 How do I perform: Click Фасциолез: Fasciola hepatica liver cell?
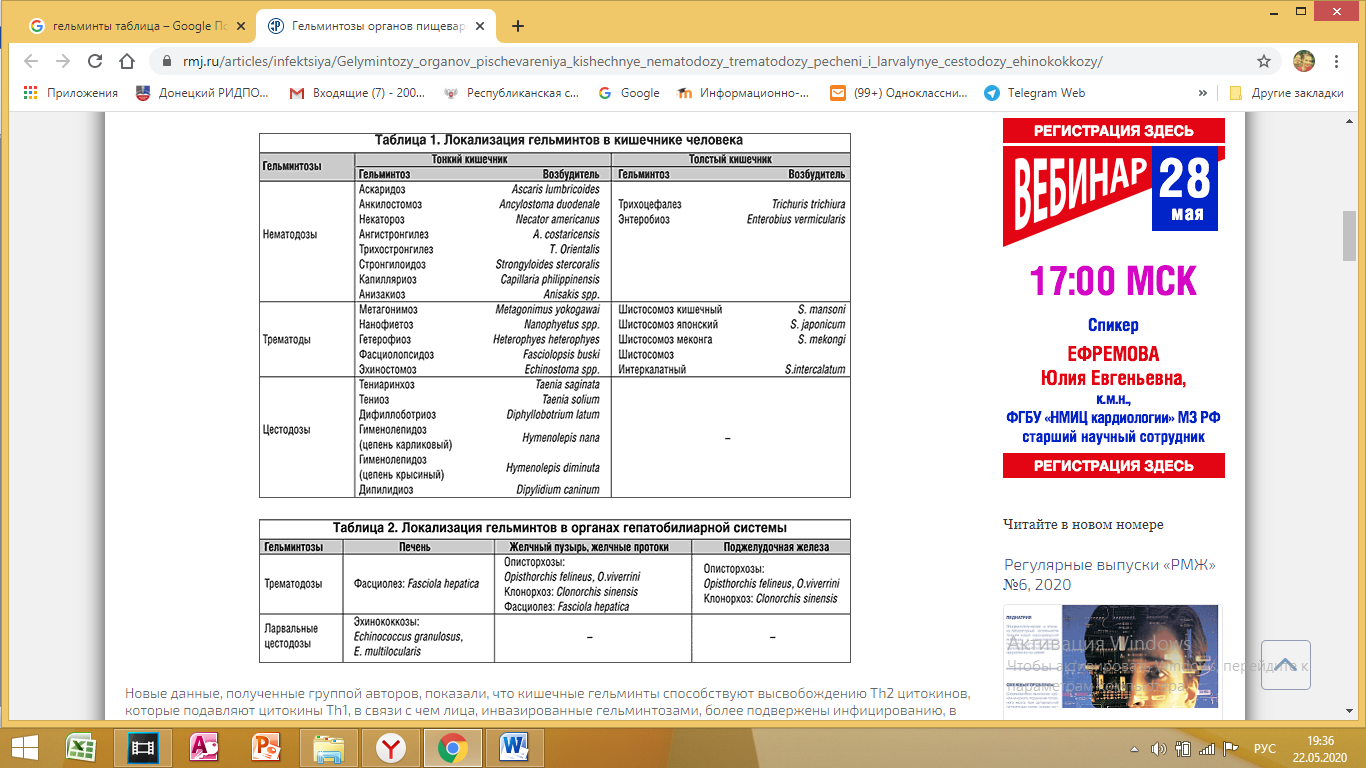(417, 583)
